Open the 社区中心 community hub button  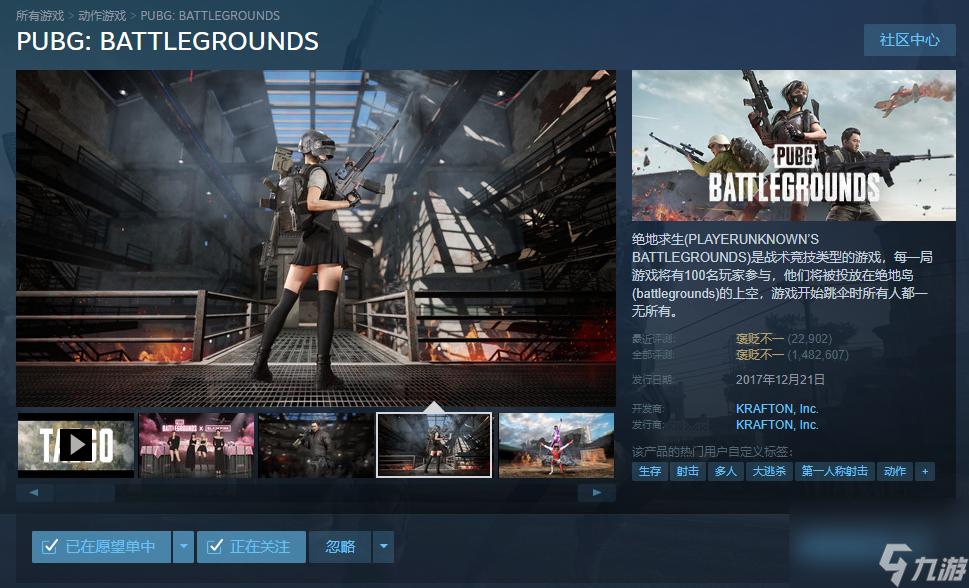coord(909,40)
